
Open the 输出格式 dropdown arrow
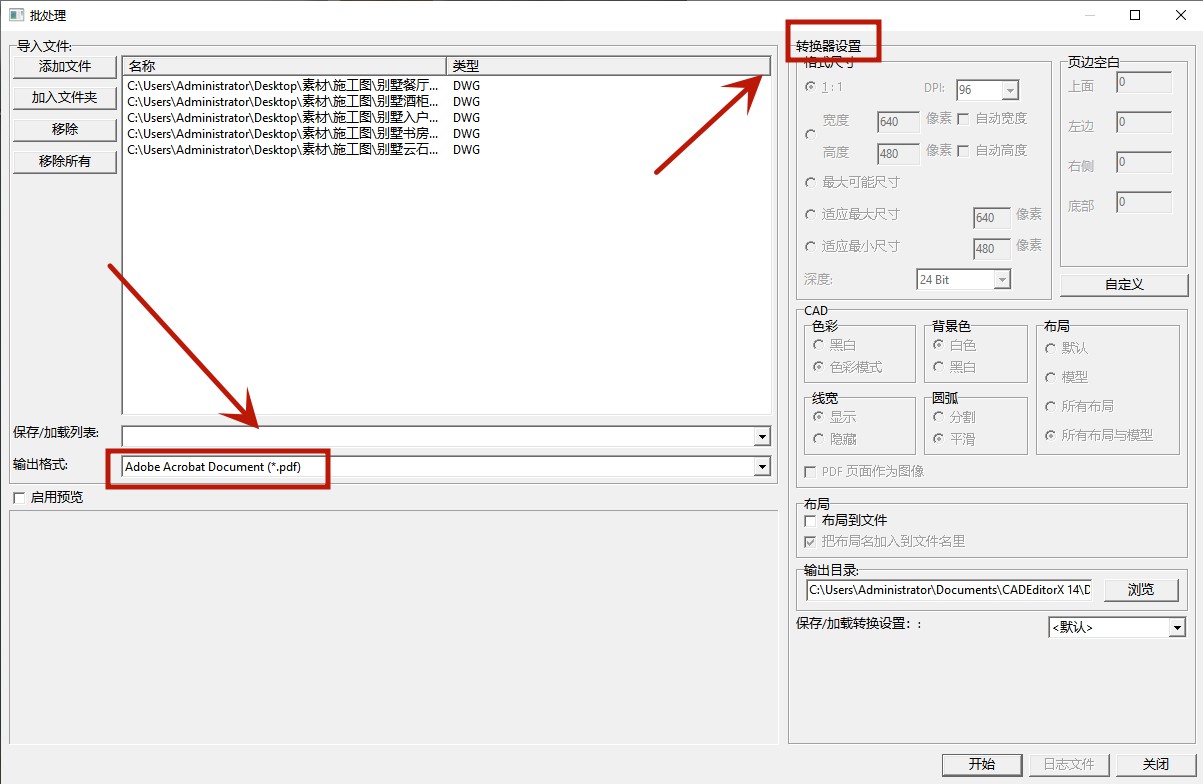coord(762,467)
